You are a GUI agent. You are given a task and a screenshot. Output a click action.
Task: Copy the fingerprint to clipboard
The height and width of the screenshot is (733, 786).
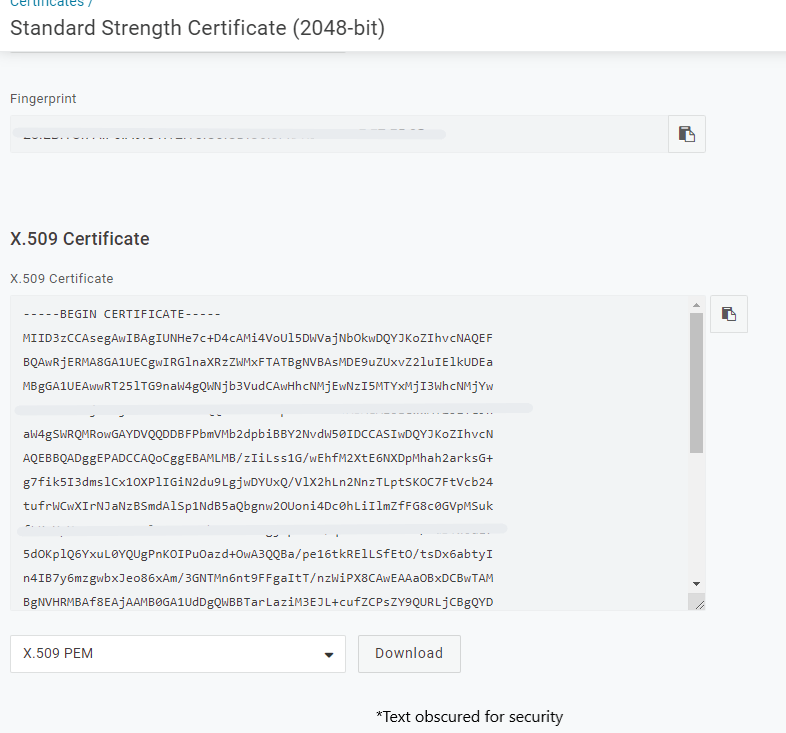pyautogui.click(x=687, y=134)
